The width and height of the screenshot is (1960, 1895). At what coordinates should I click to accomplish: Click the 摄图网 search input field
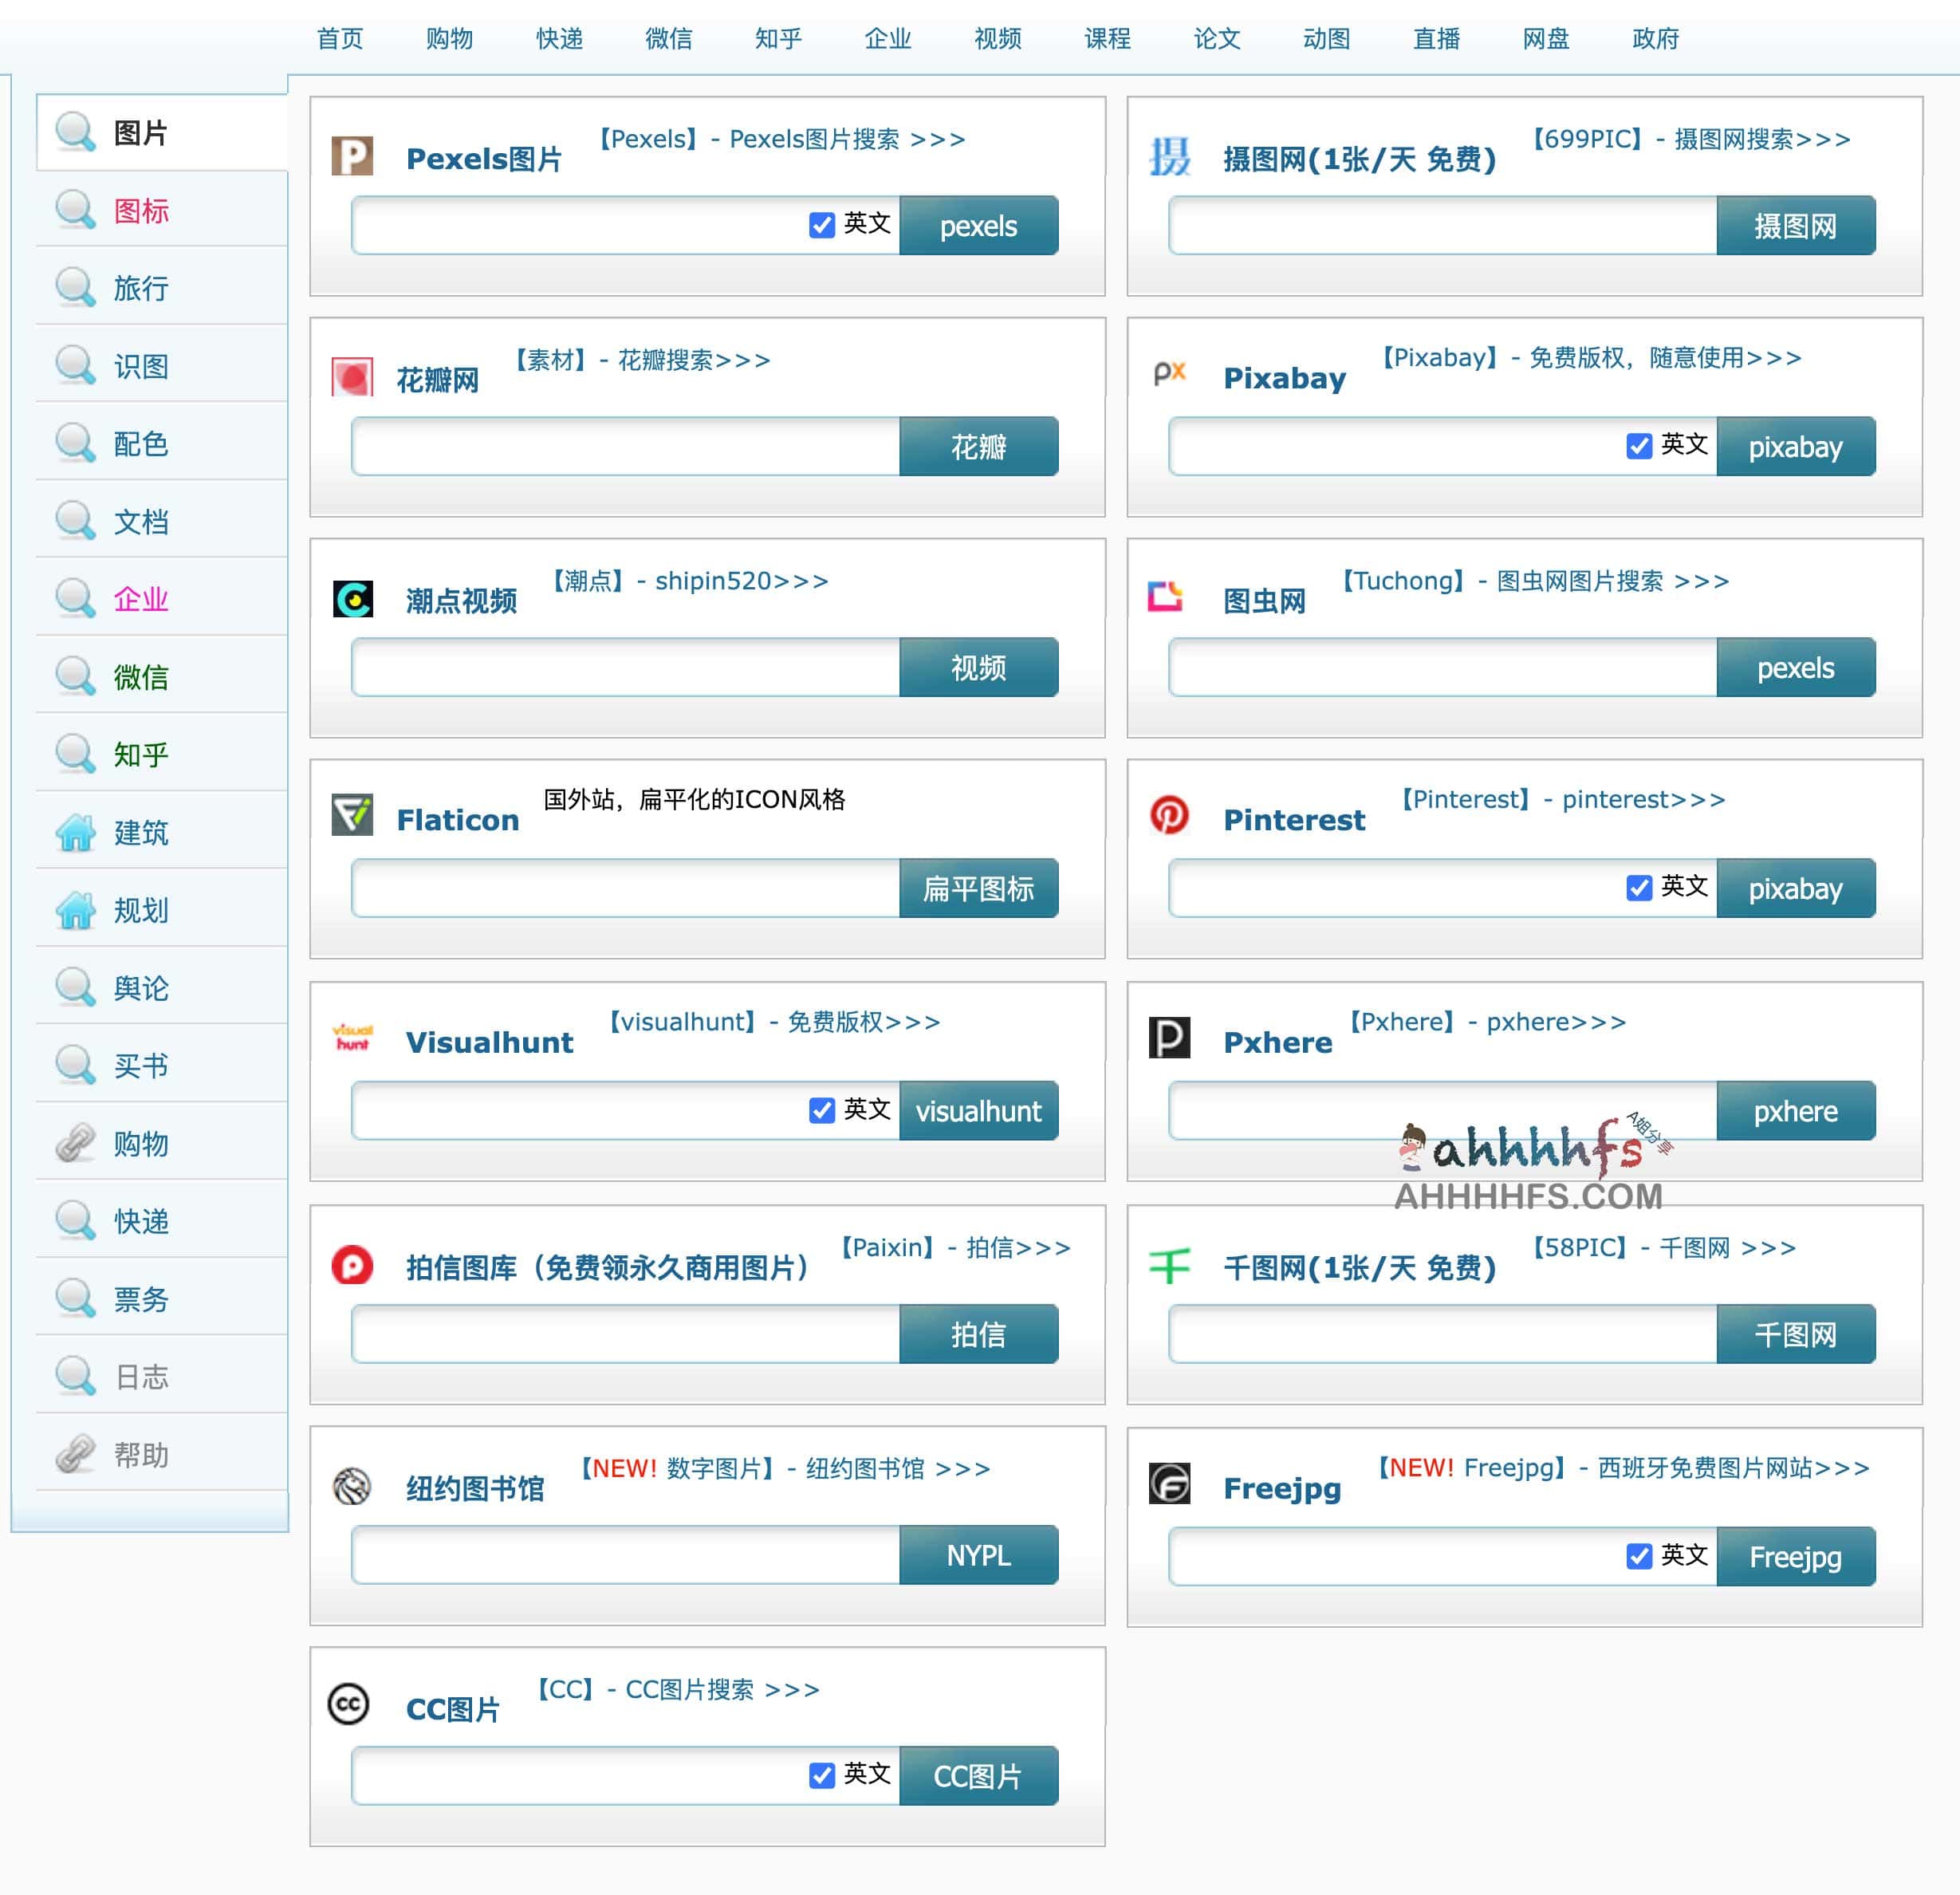tap(1441, 226)
